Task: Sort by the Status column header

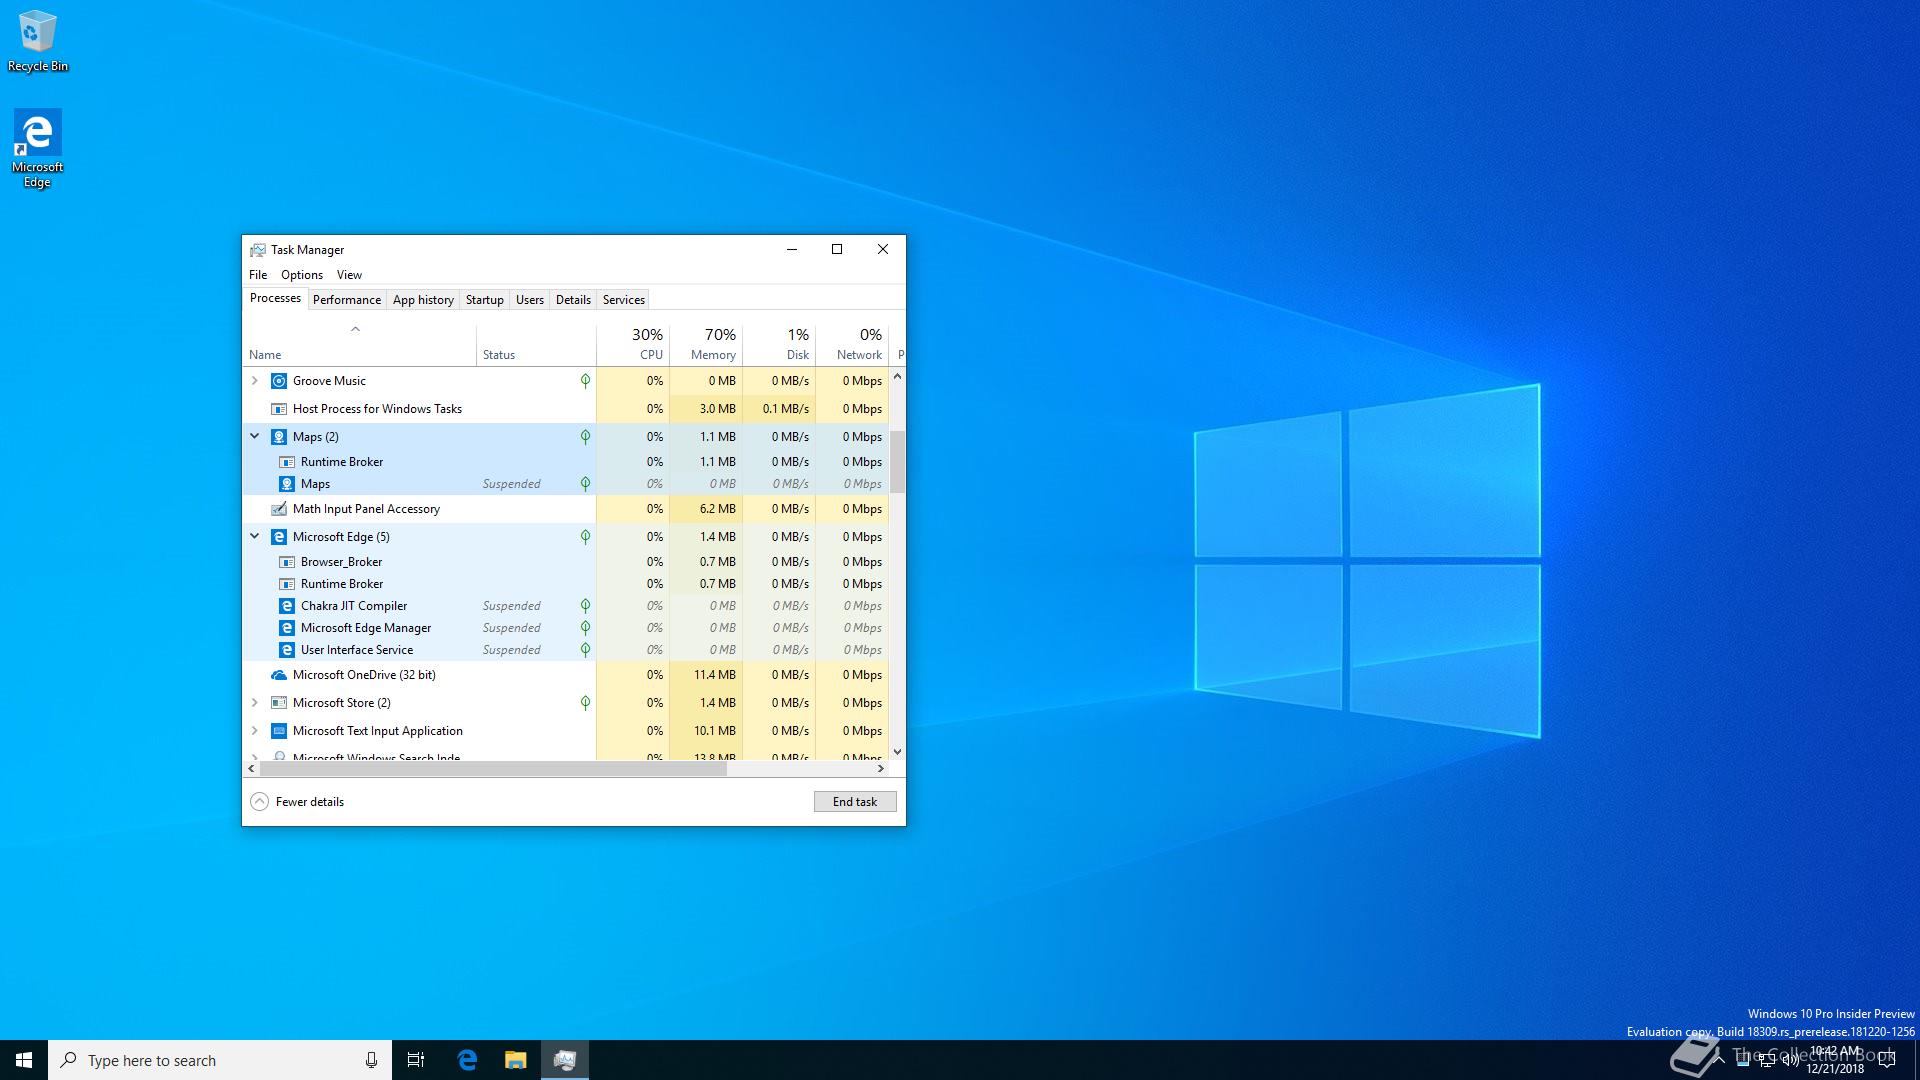Action: (537, 346)
